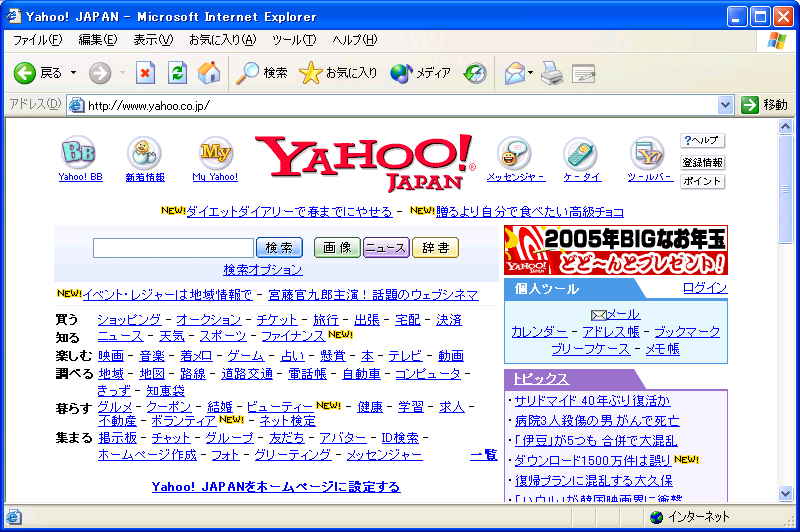Click into the Yahoo search text field
This screenshot has height=532, width=800.
pos(173,248)
